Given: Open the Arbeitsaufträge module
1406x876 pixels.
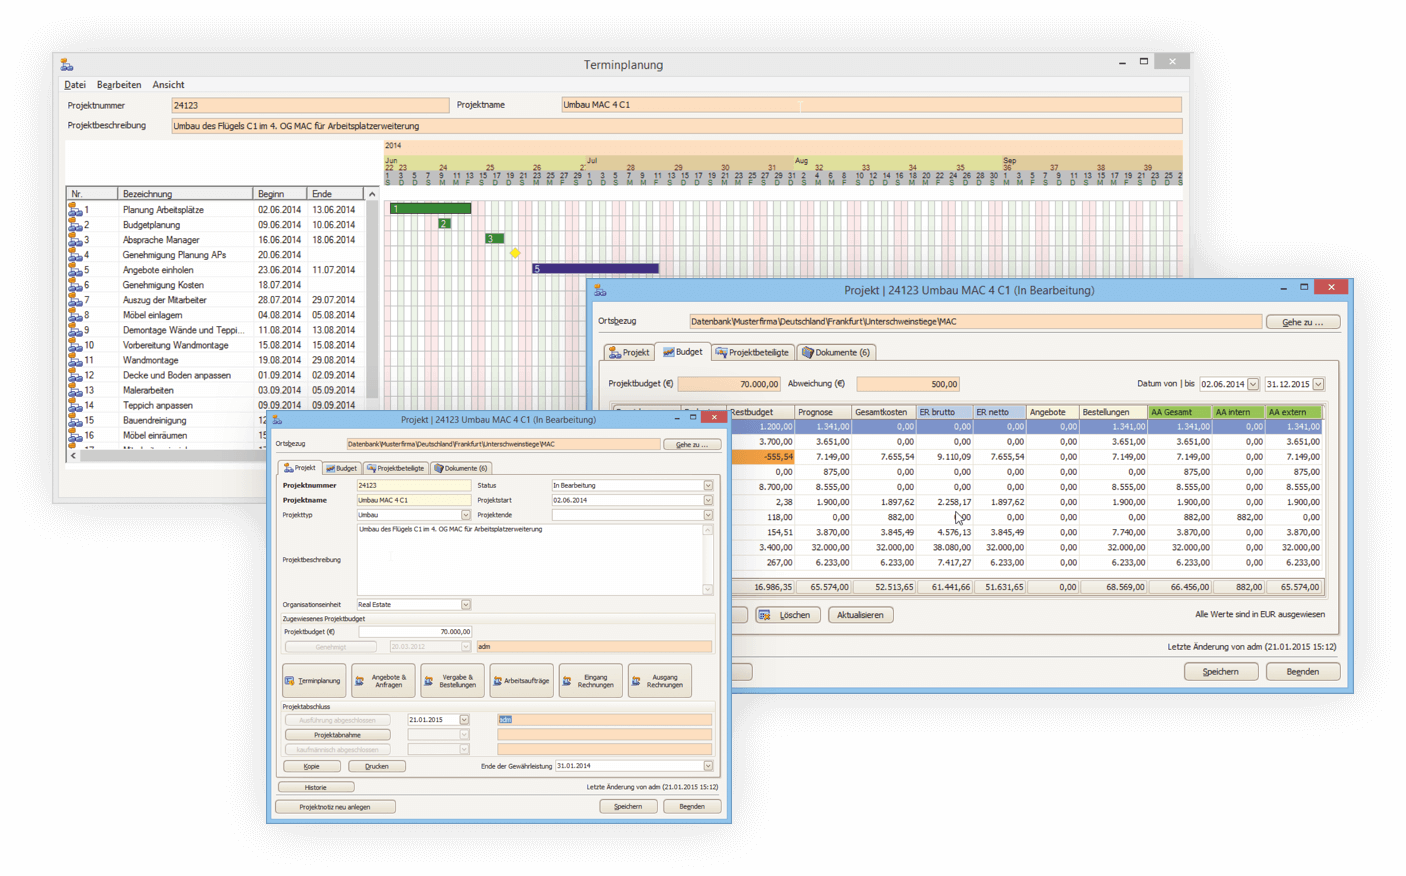Looking at the screenshot, I should pyautogui.click(x=521, y=681).
